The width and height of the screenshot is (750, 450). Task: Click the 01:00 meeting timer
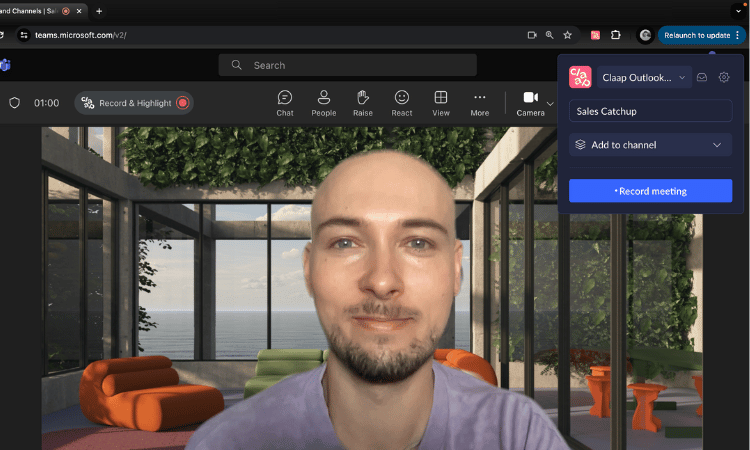(x=46, y=103)
